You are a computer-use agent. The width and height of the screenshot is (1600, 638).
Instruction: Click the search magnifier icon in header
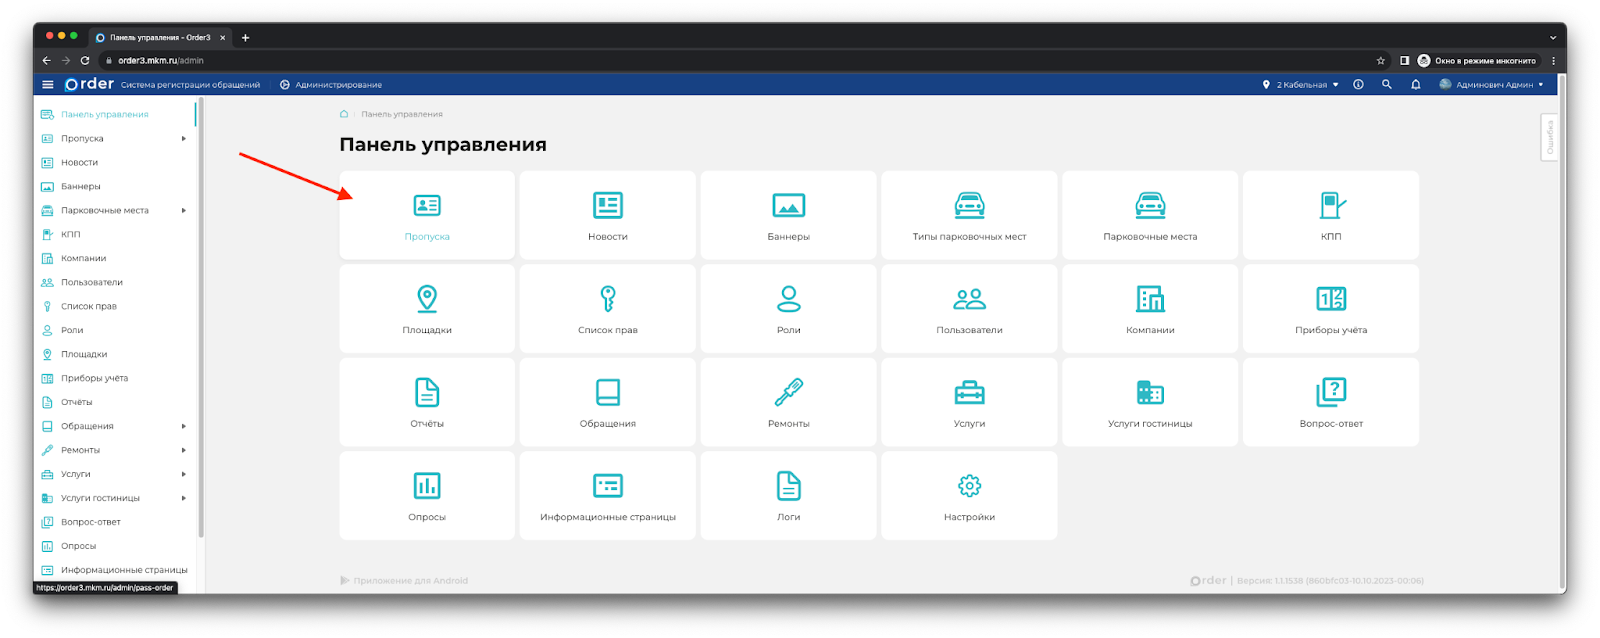point(1387,85)
